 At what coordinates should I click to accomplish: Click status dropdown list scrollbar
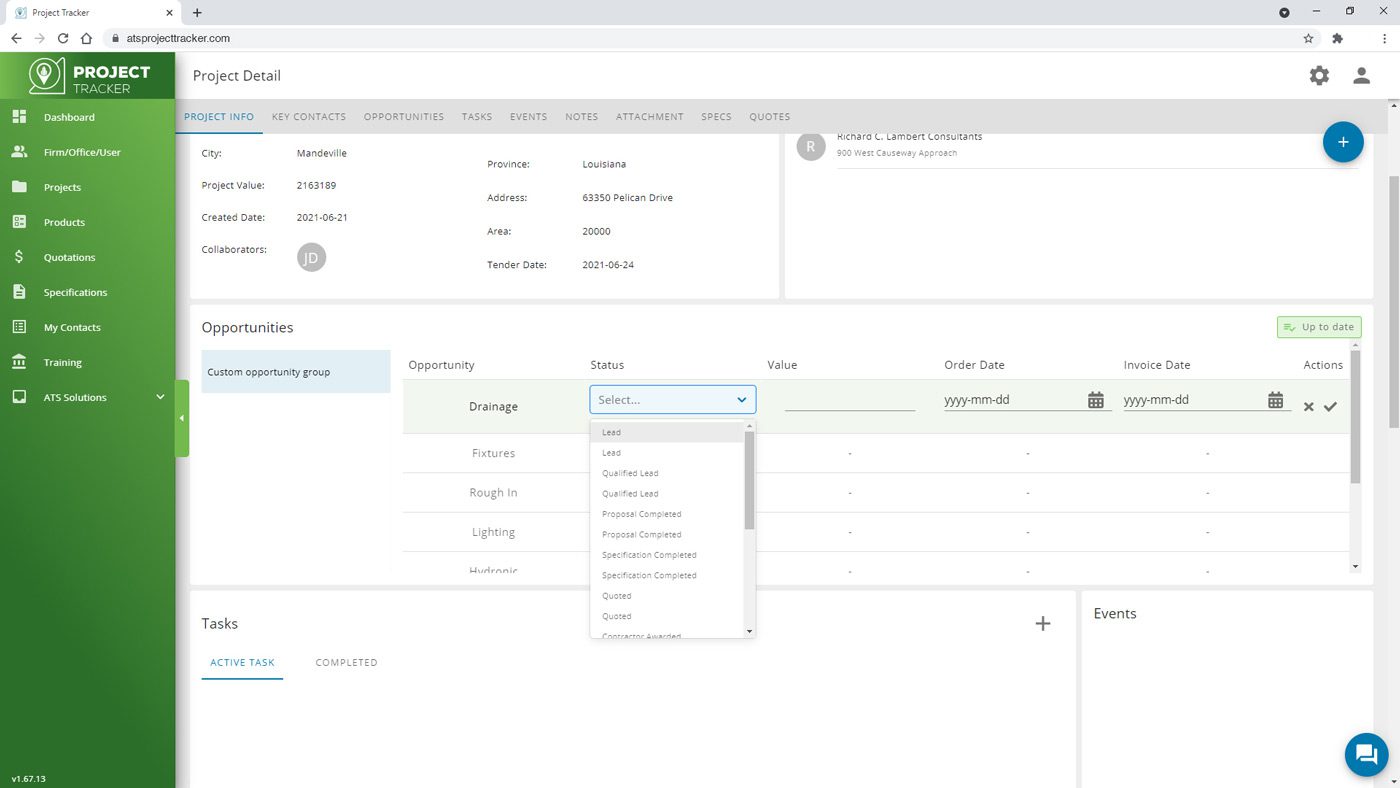pyautogui.click(x=750, y=480)
